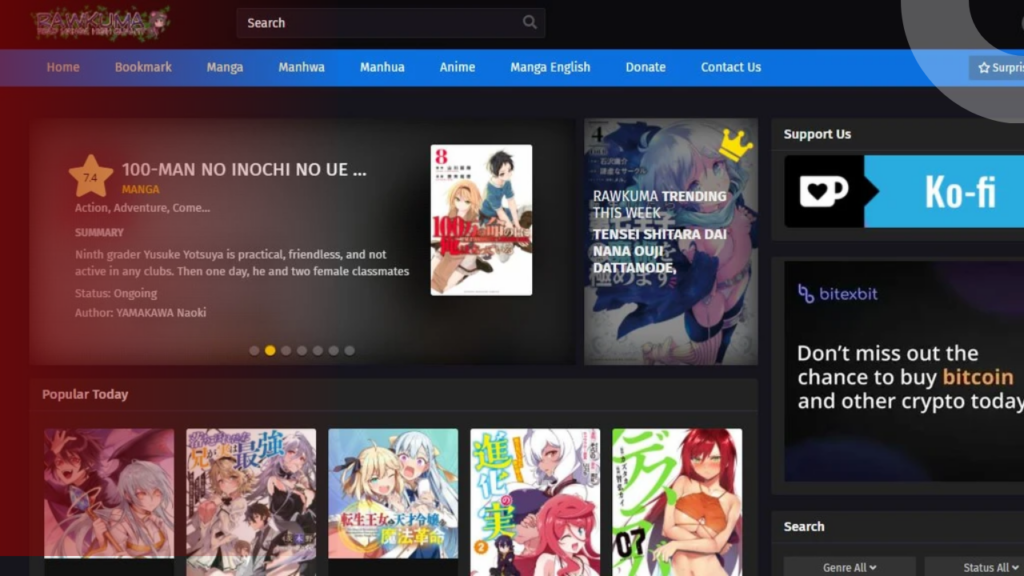The width and height of the screenshot is (1024, 576).
Task: Click the 7.4 star rating badge
Action: 90,177
